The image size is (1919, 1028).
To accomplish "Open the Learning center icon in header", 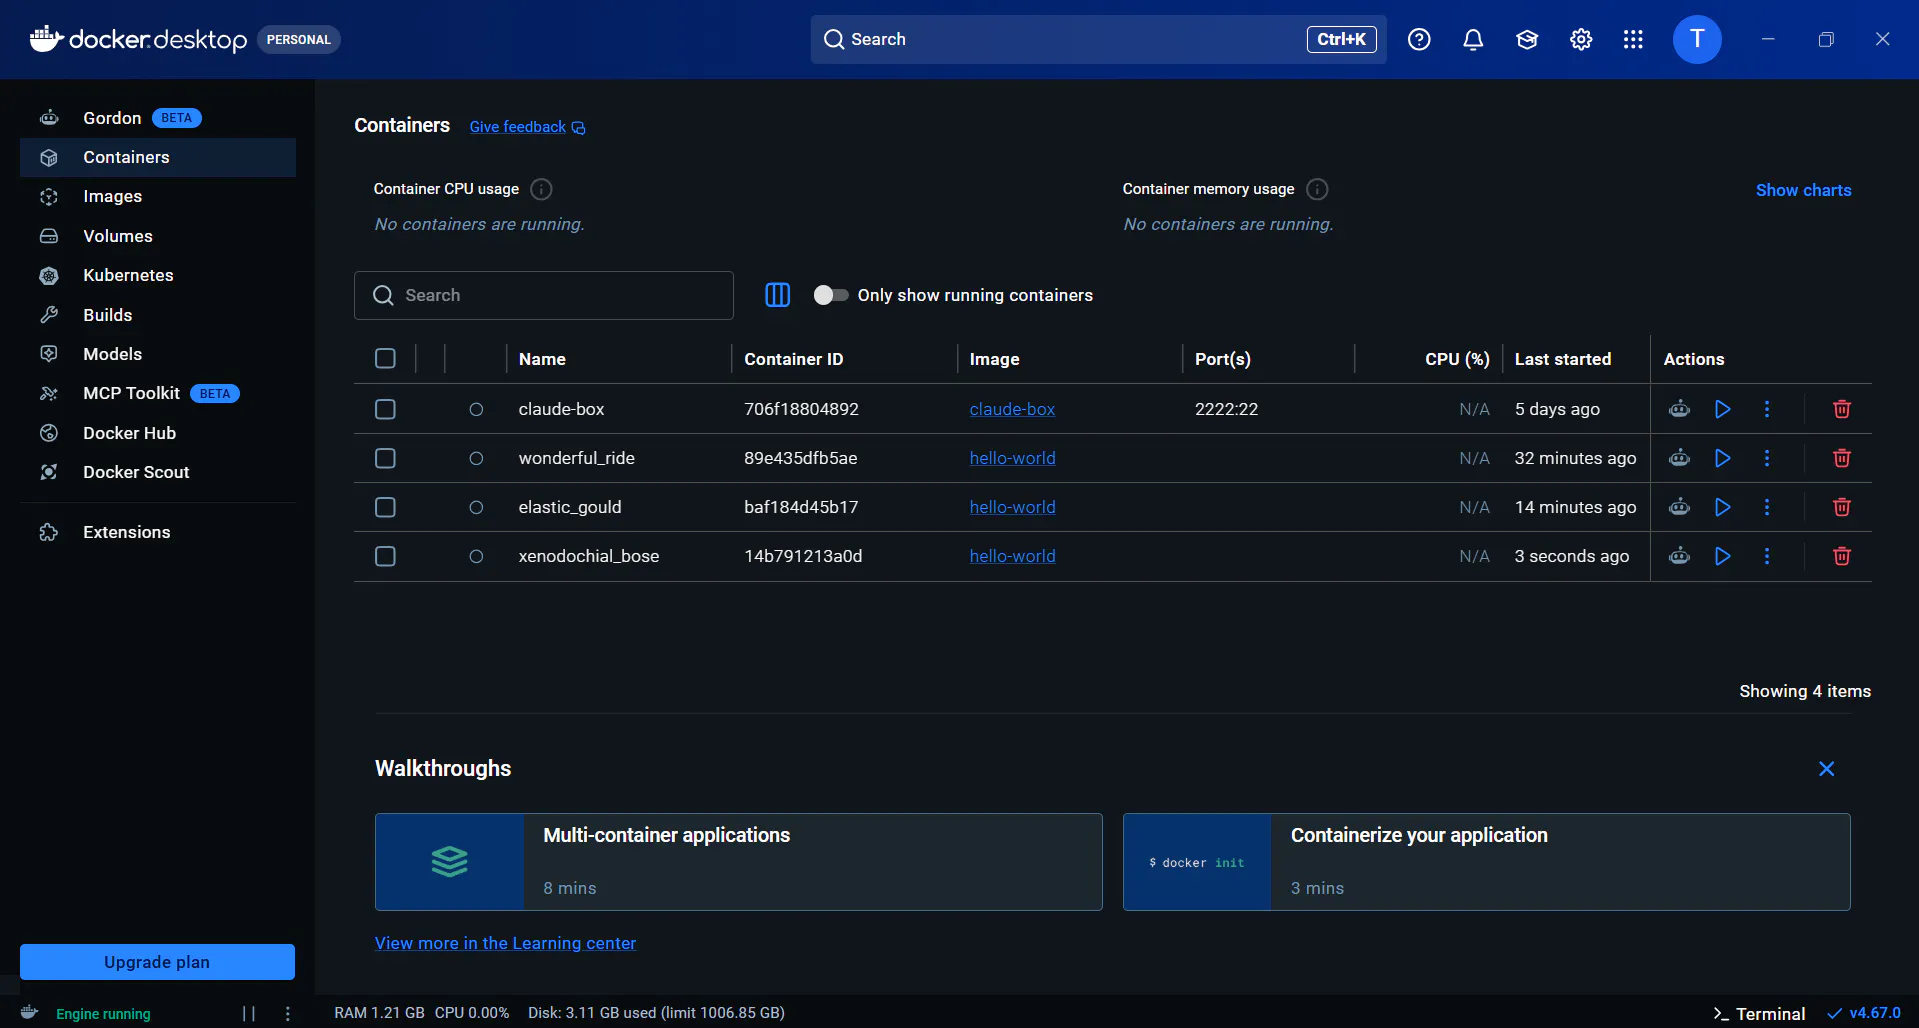I will pyautogui.click(x=1526, y=40).
